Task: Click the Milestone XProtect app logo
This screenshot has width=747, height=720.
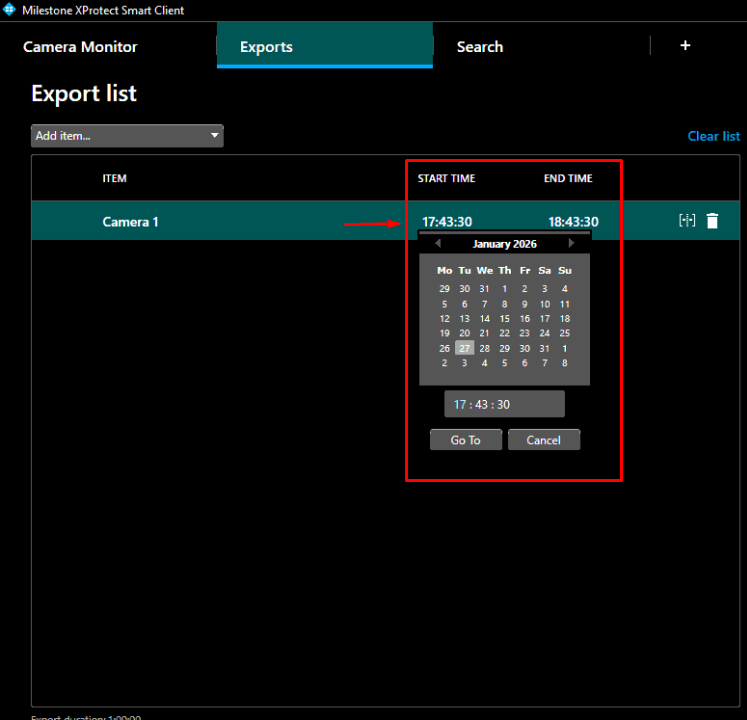Action: [x=9, y=10]
